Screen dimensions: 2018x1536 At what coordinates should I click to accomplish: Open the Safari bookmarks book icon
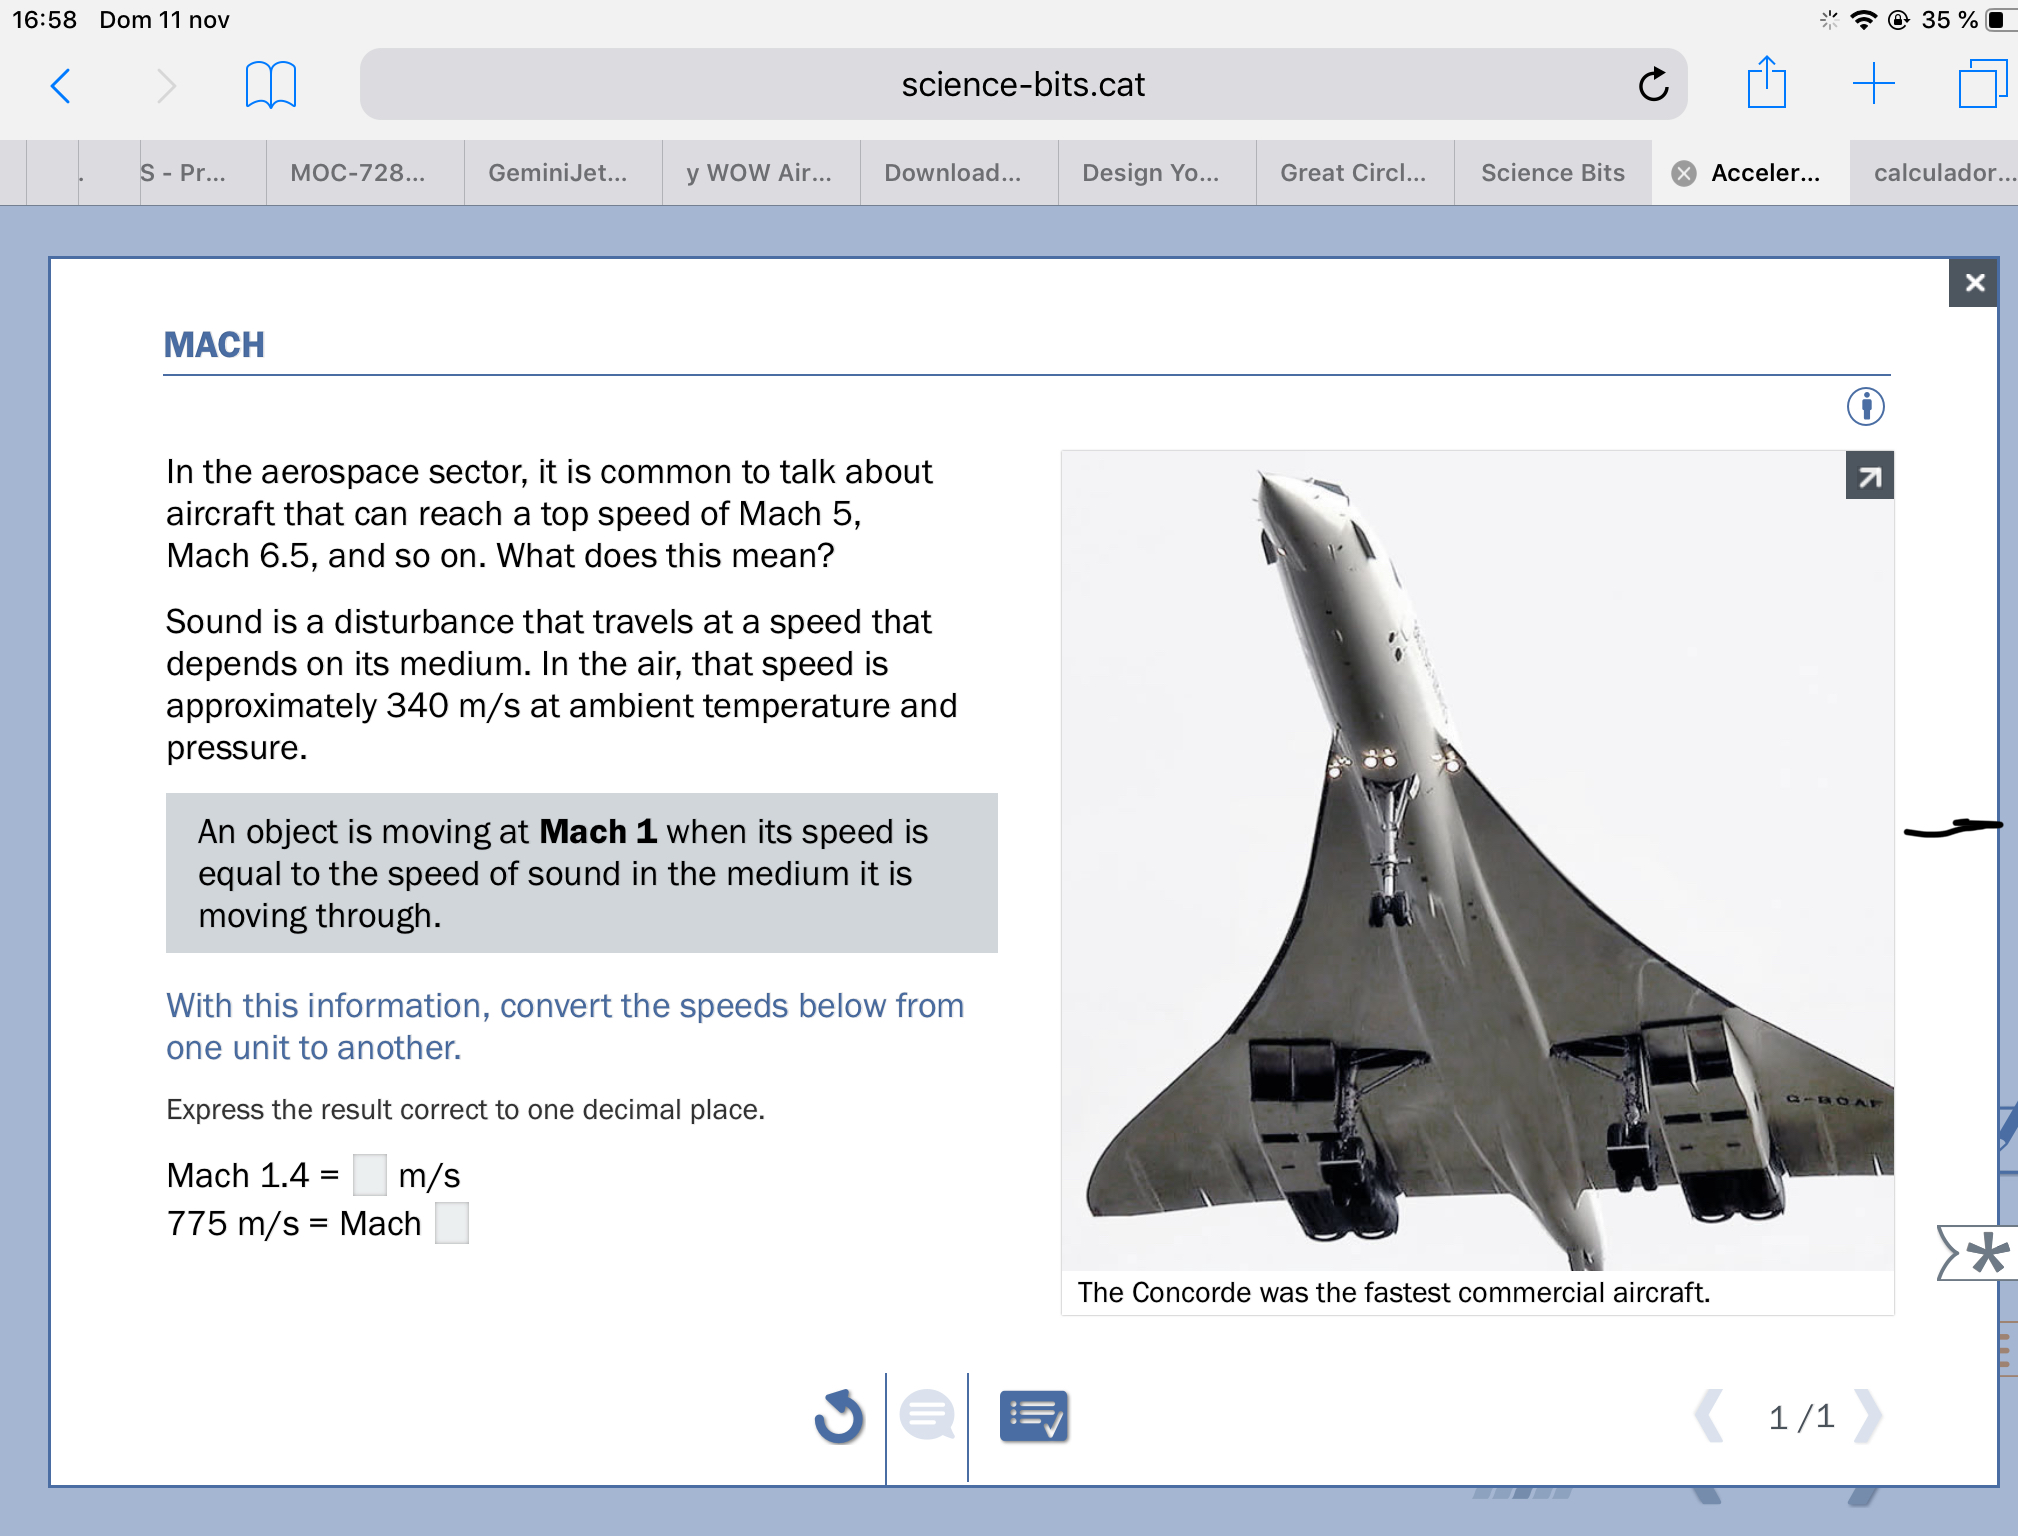[270, 86]
